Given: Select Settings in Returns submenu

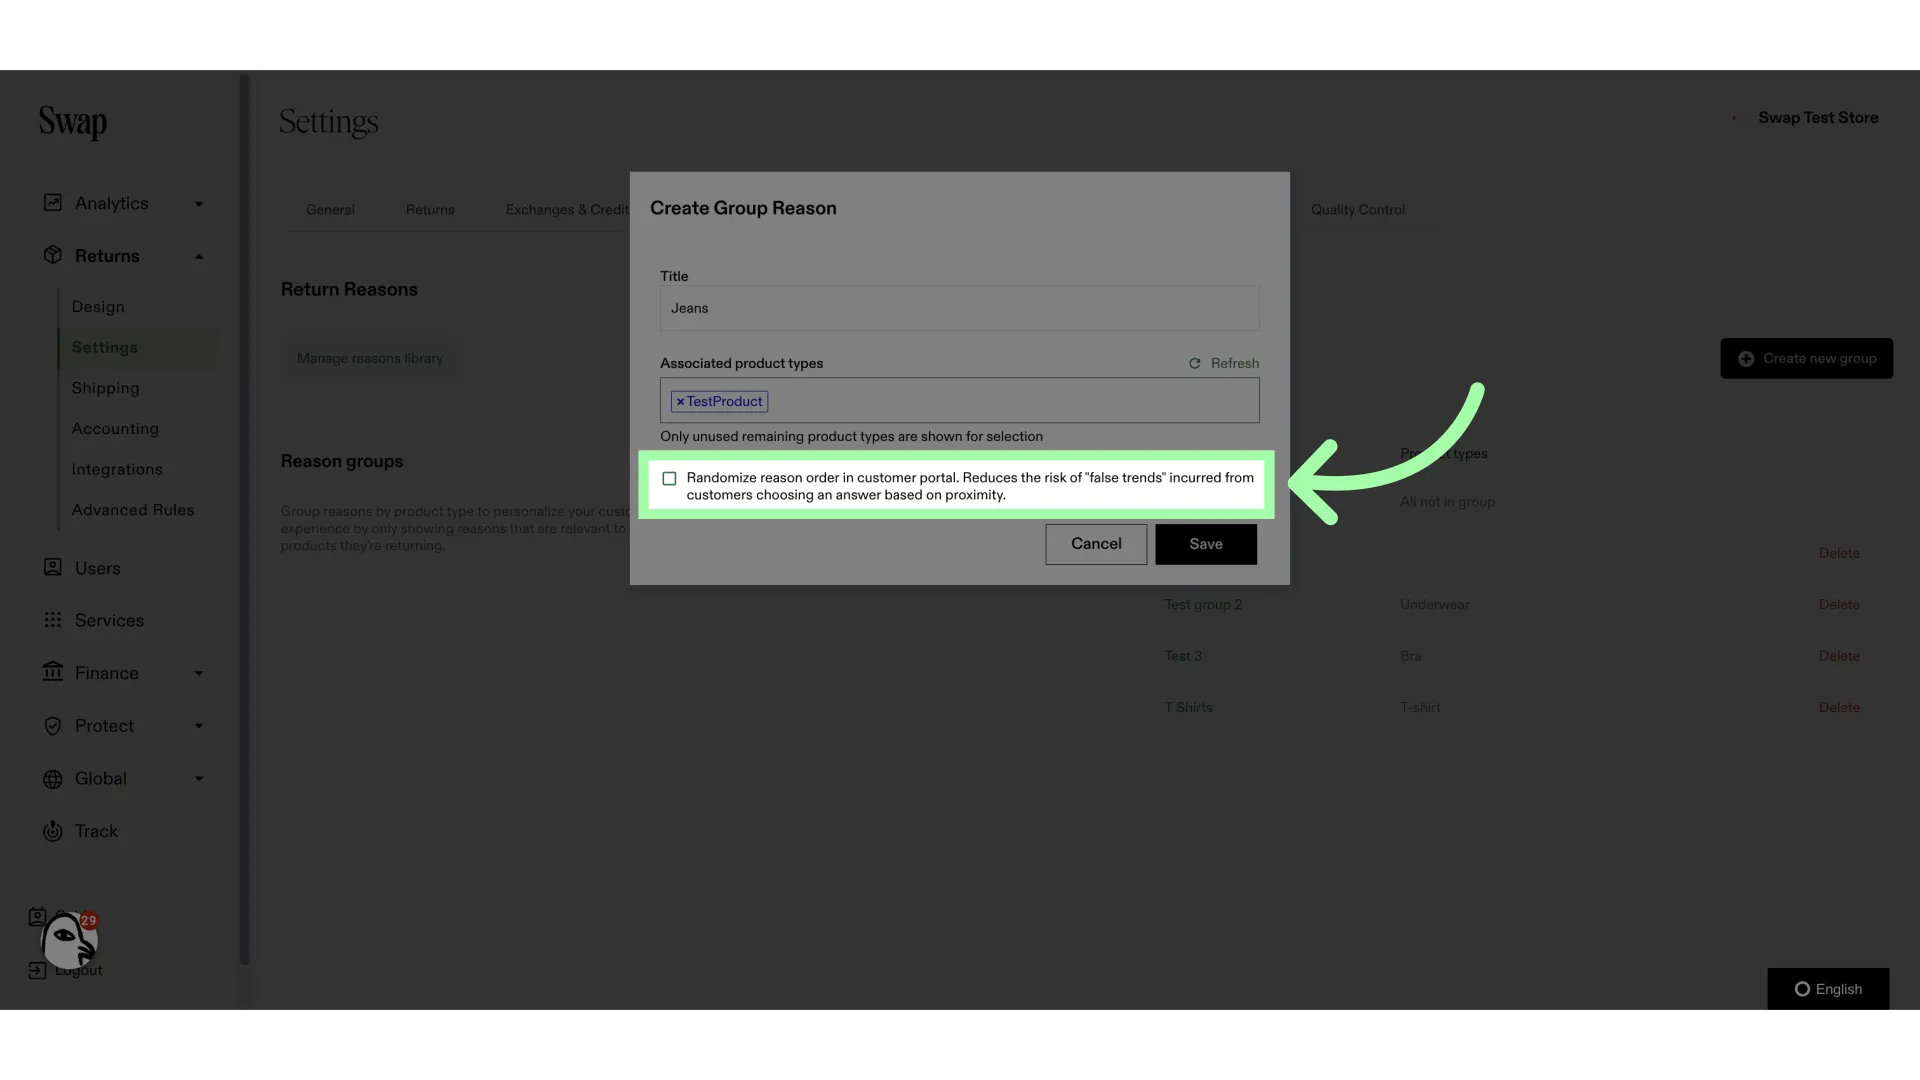Looking at the screenshot, I should pyautogui.click(x=104, y=347).
